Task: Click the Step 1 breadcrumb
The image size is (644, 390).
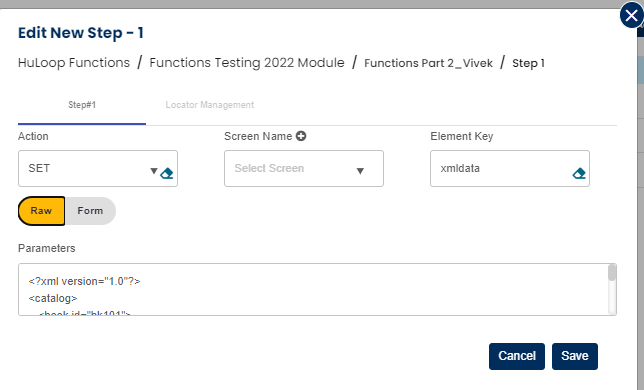Action: [528, 63]
